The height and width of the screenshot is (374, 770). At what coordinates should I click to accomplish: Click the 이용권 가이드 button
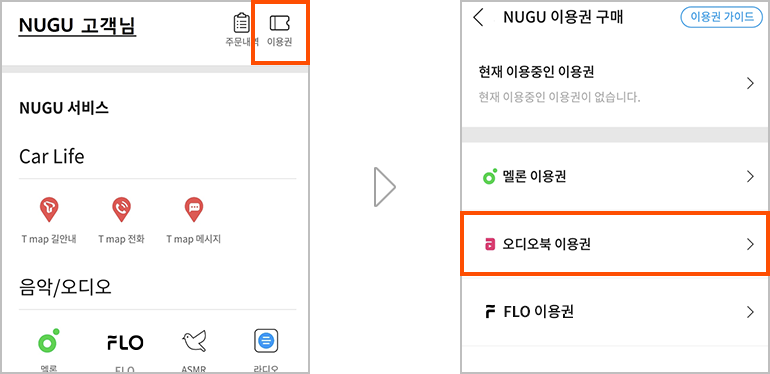tap(721, 17)
